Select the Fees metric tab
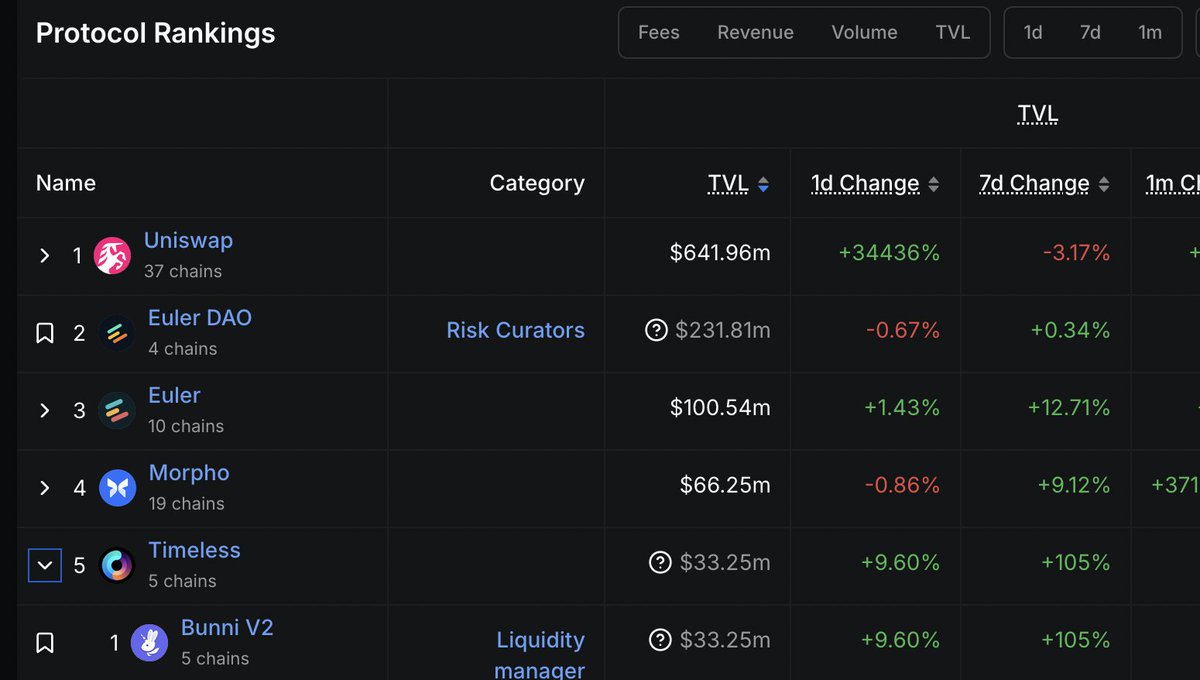This screenshot has width=1200, height=680. (659, 32)
